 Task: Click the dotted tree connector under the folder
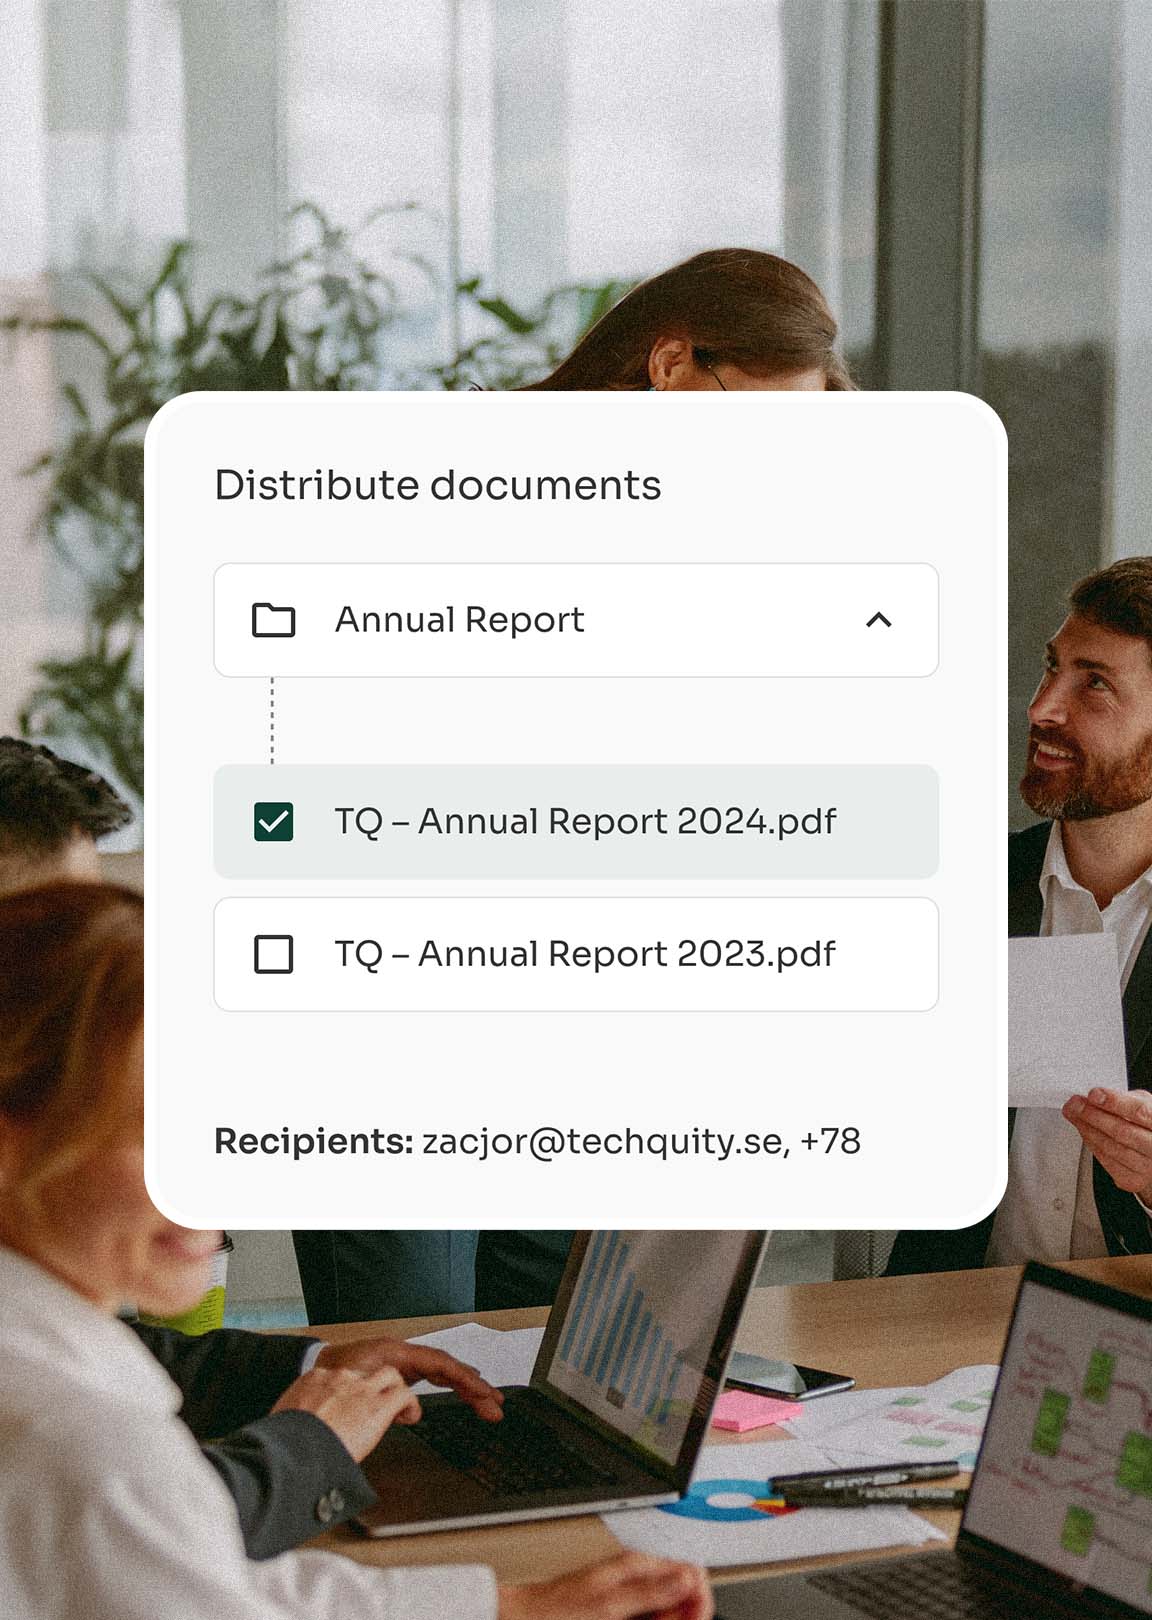272,720
